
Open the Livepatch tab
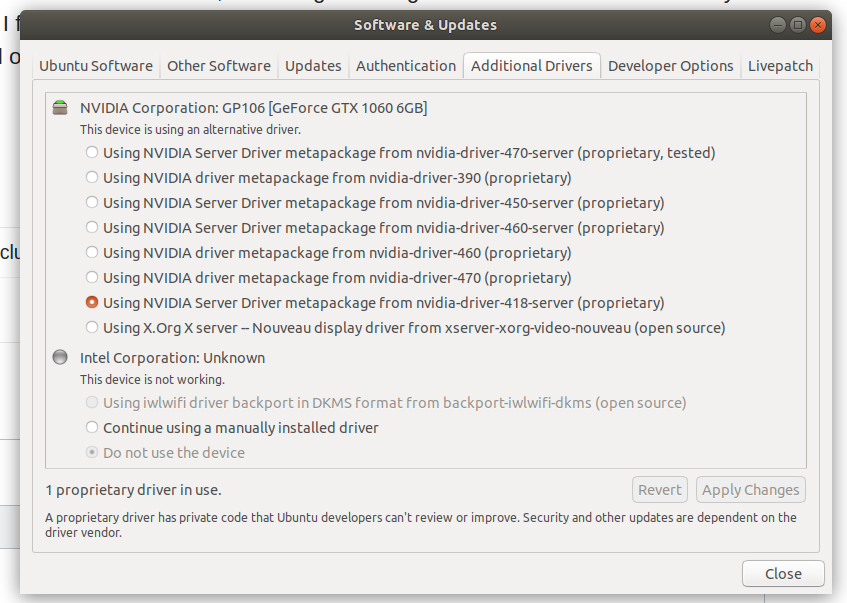(x=780, y=66)
